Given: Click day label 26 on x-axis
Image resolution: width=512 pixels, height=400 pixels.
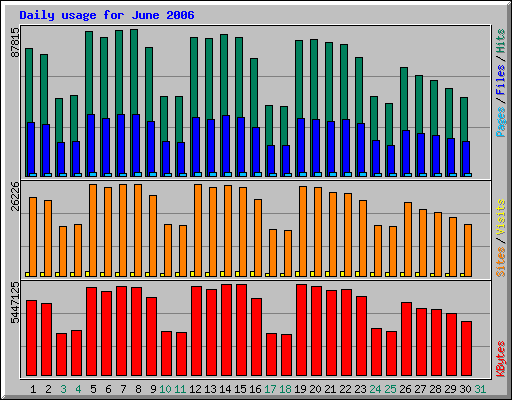Looking at the screenshot, I should coord(405,389).
